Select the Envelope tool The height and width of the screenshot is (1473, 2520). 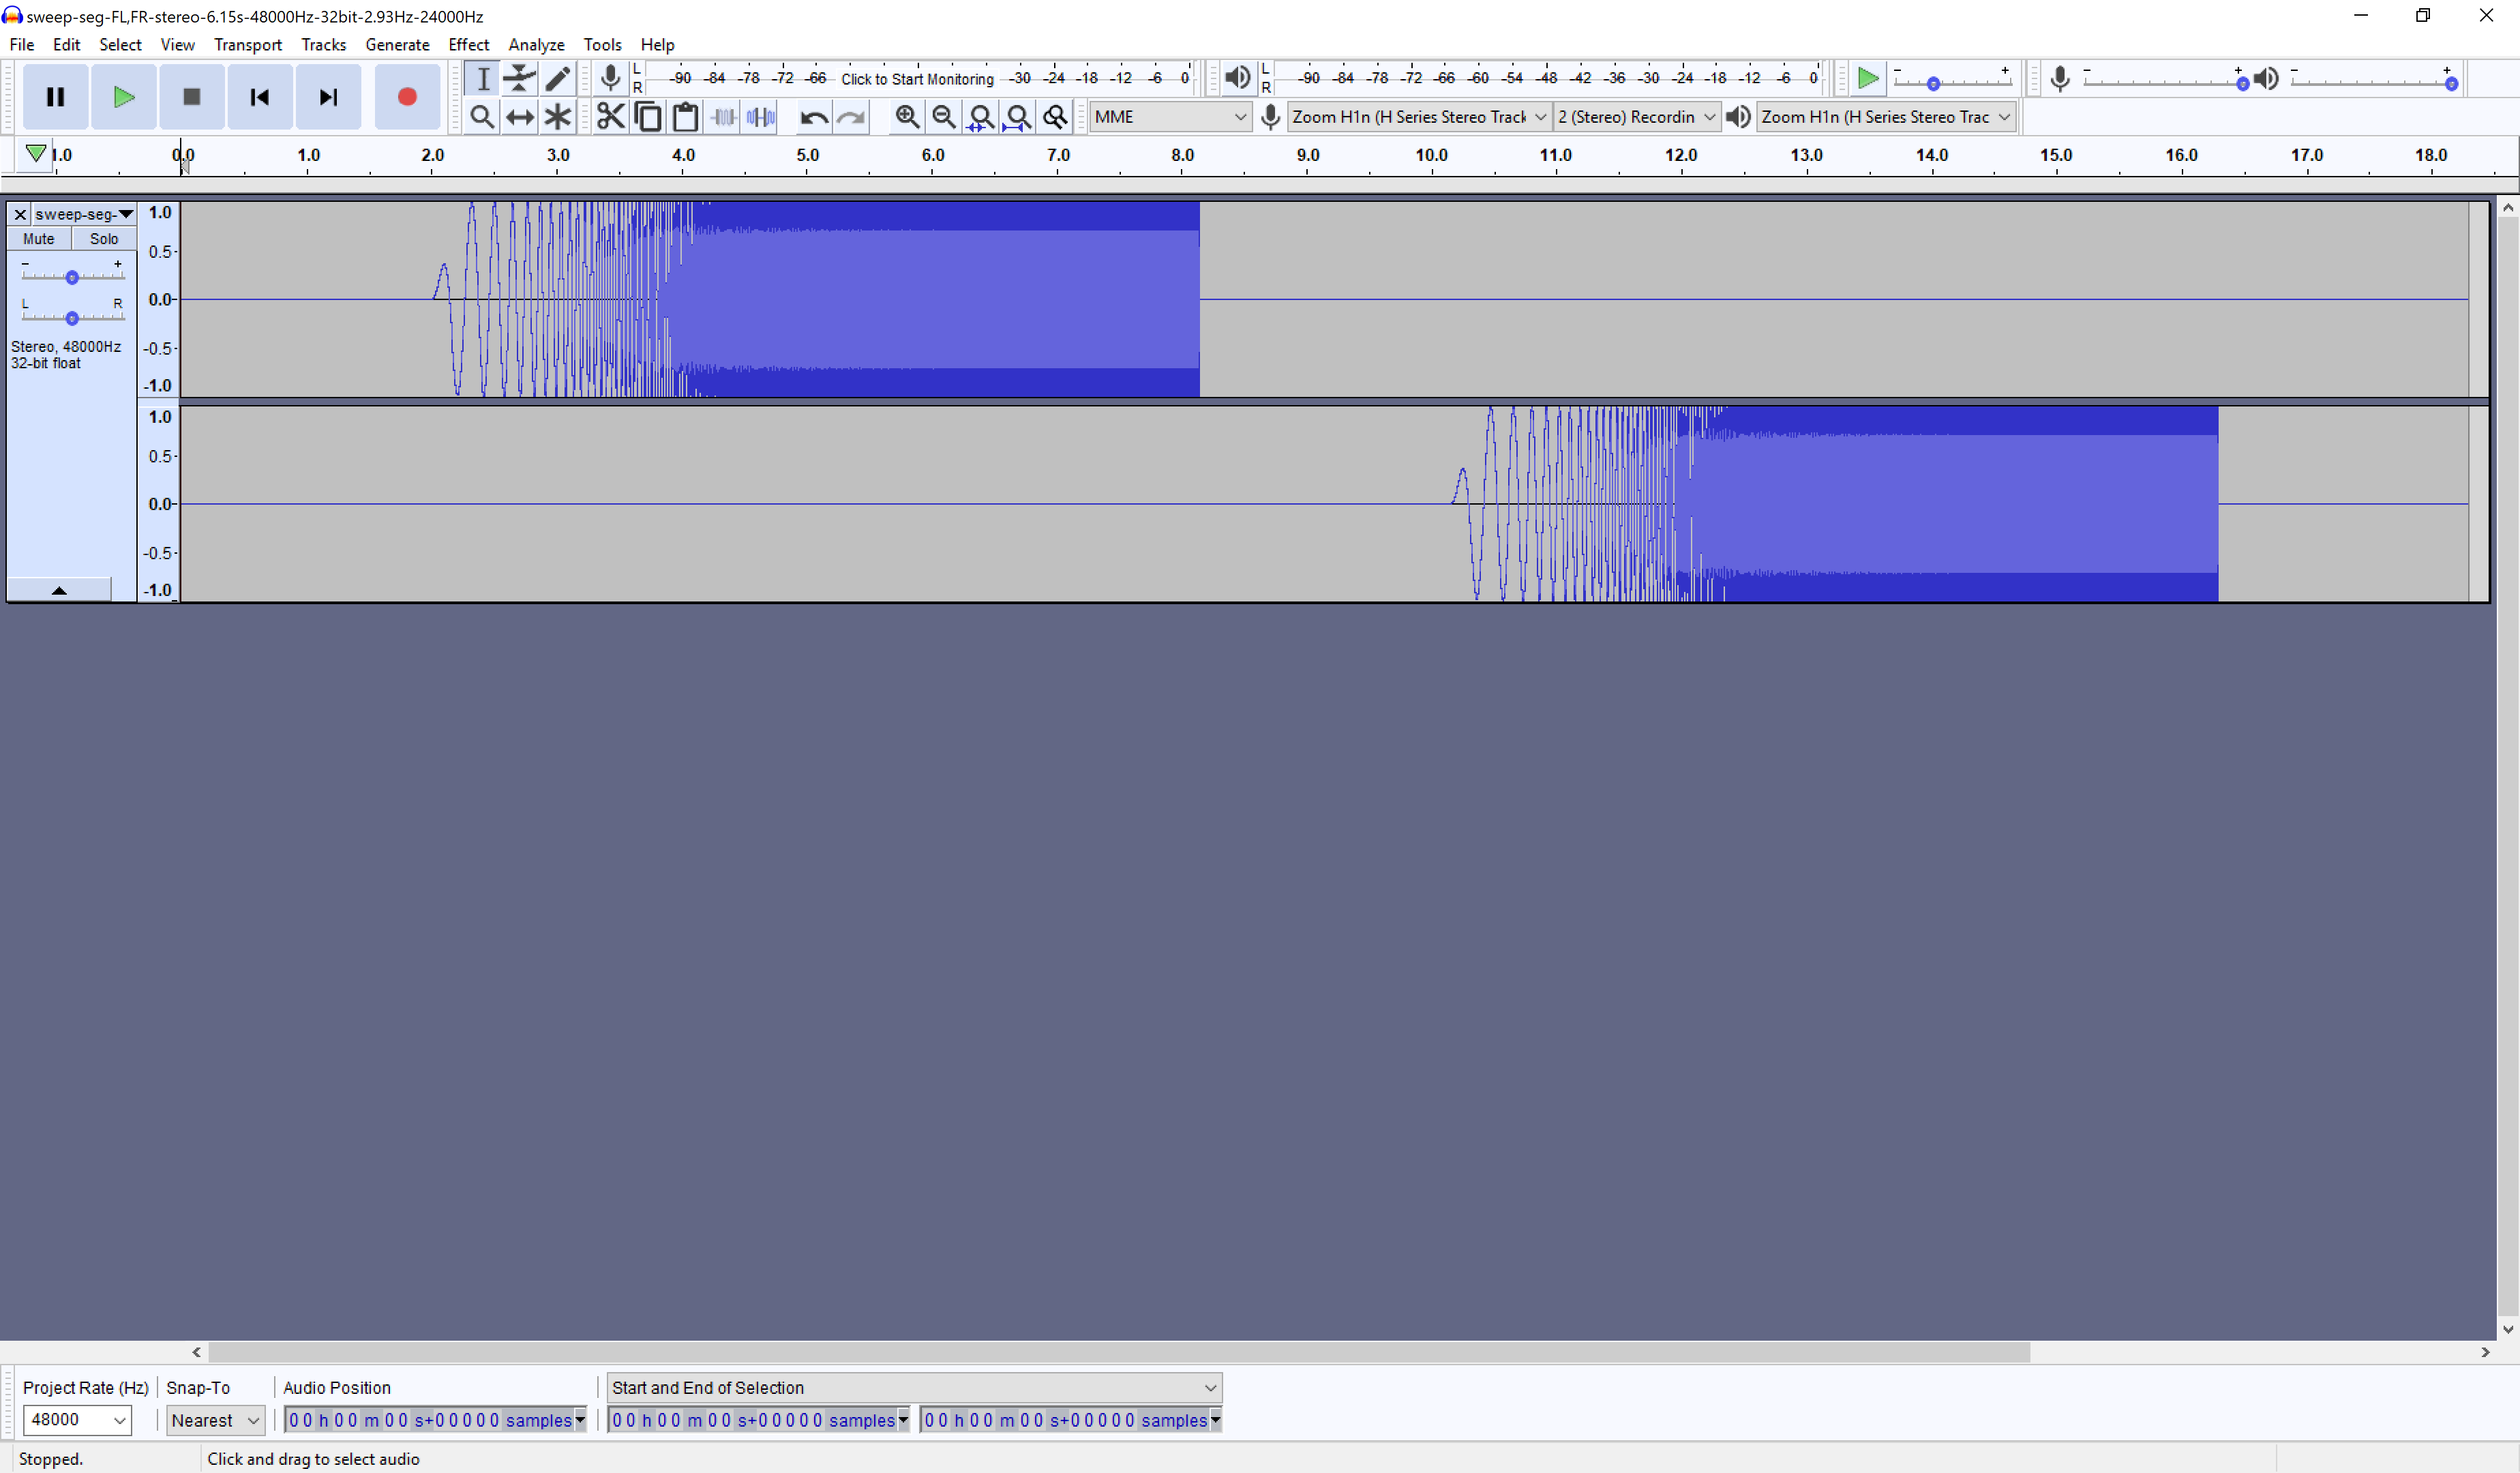coord(519,78)
